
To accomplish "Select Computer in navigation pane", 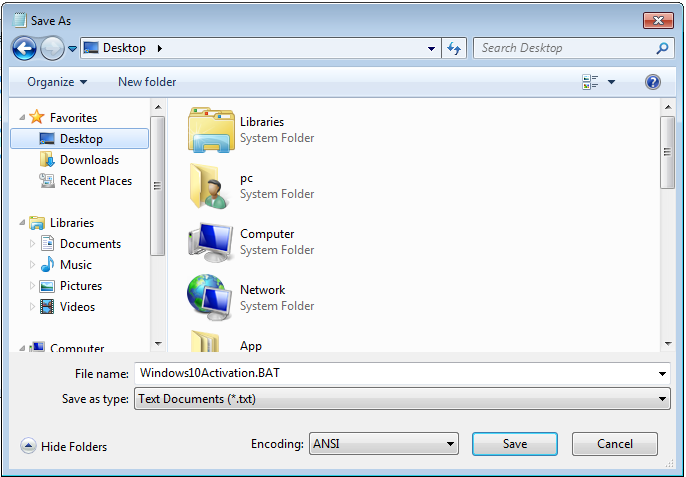I will coord(77,348).
